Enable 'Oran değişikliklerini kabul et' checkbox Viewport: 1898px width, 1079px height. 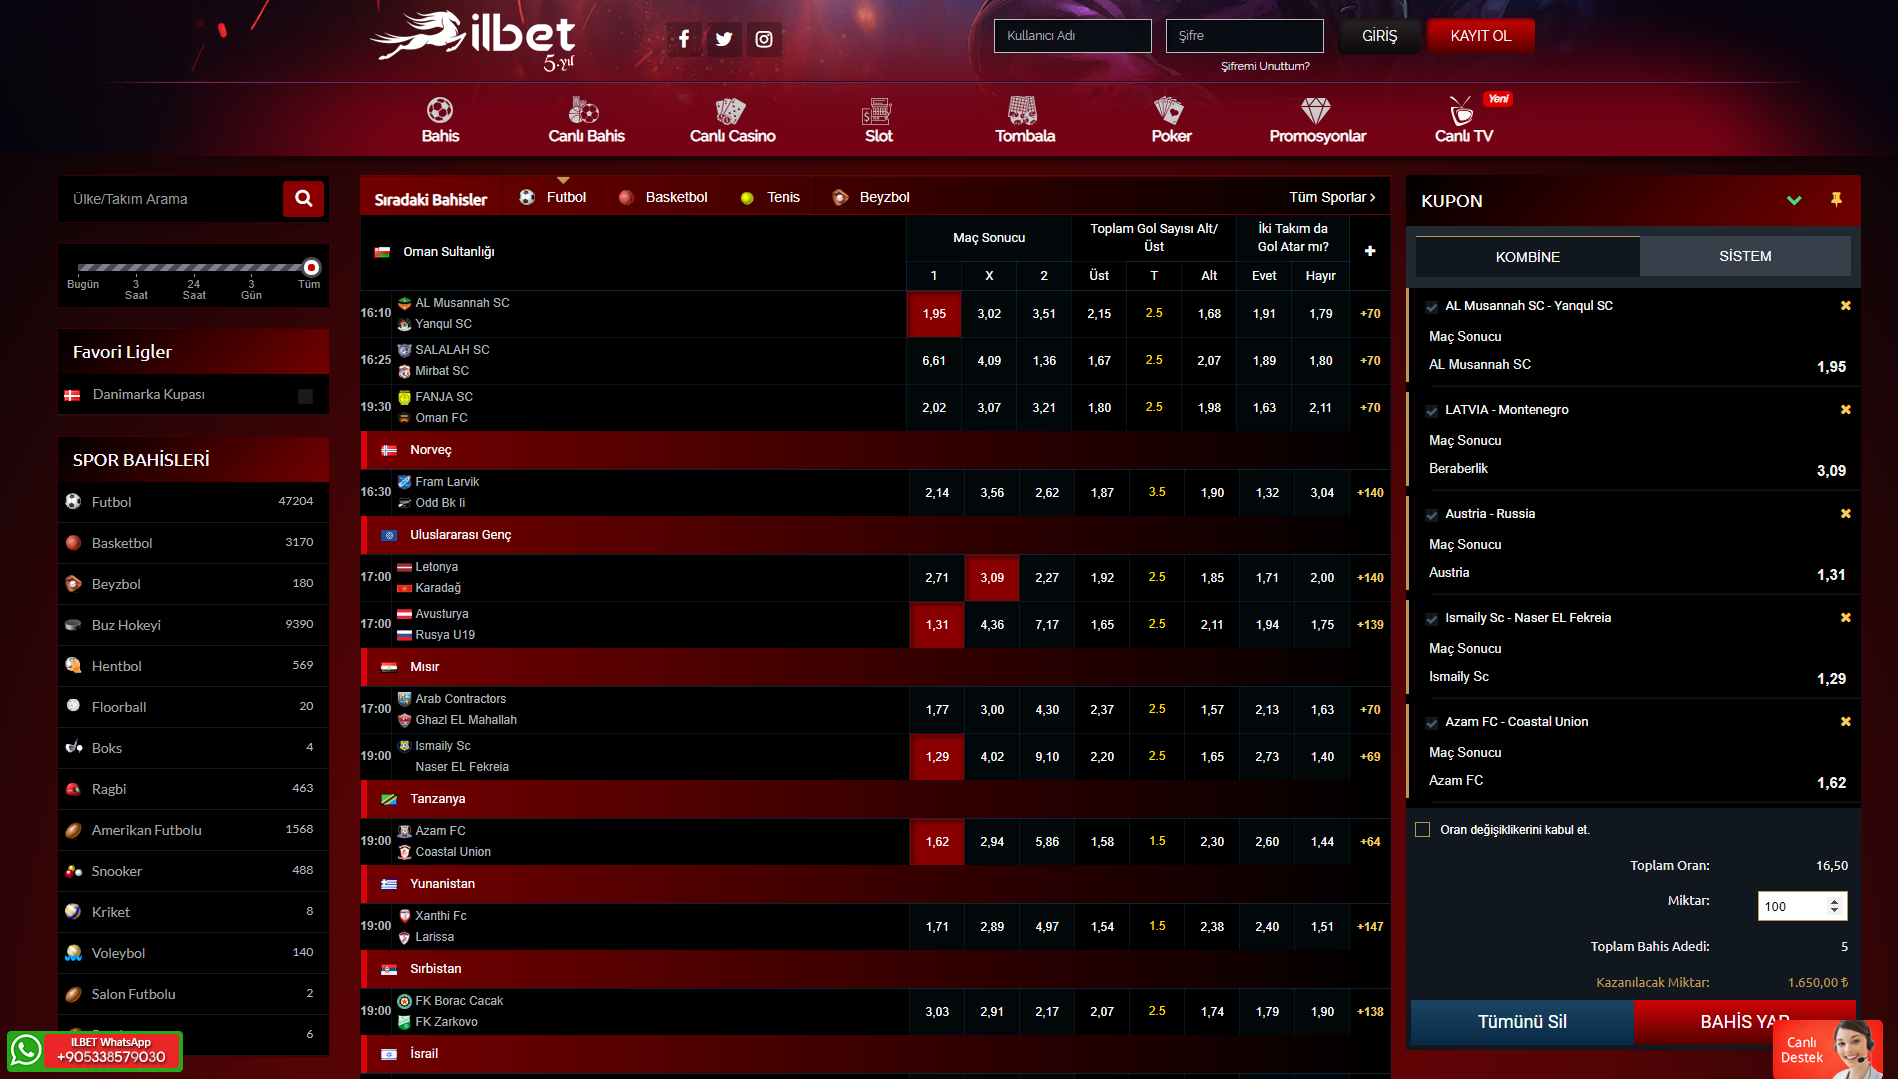pos(1422,830)
